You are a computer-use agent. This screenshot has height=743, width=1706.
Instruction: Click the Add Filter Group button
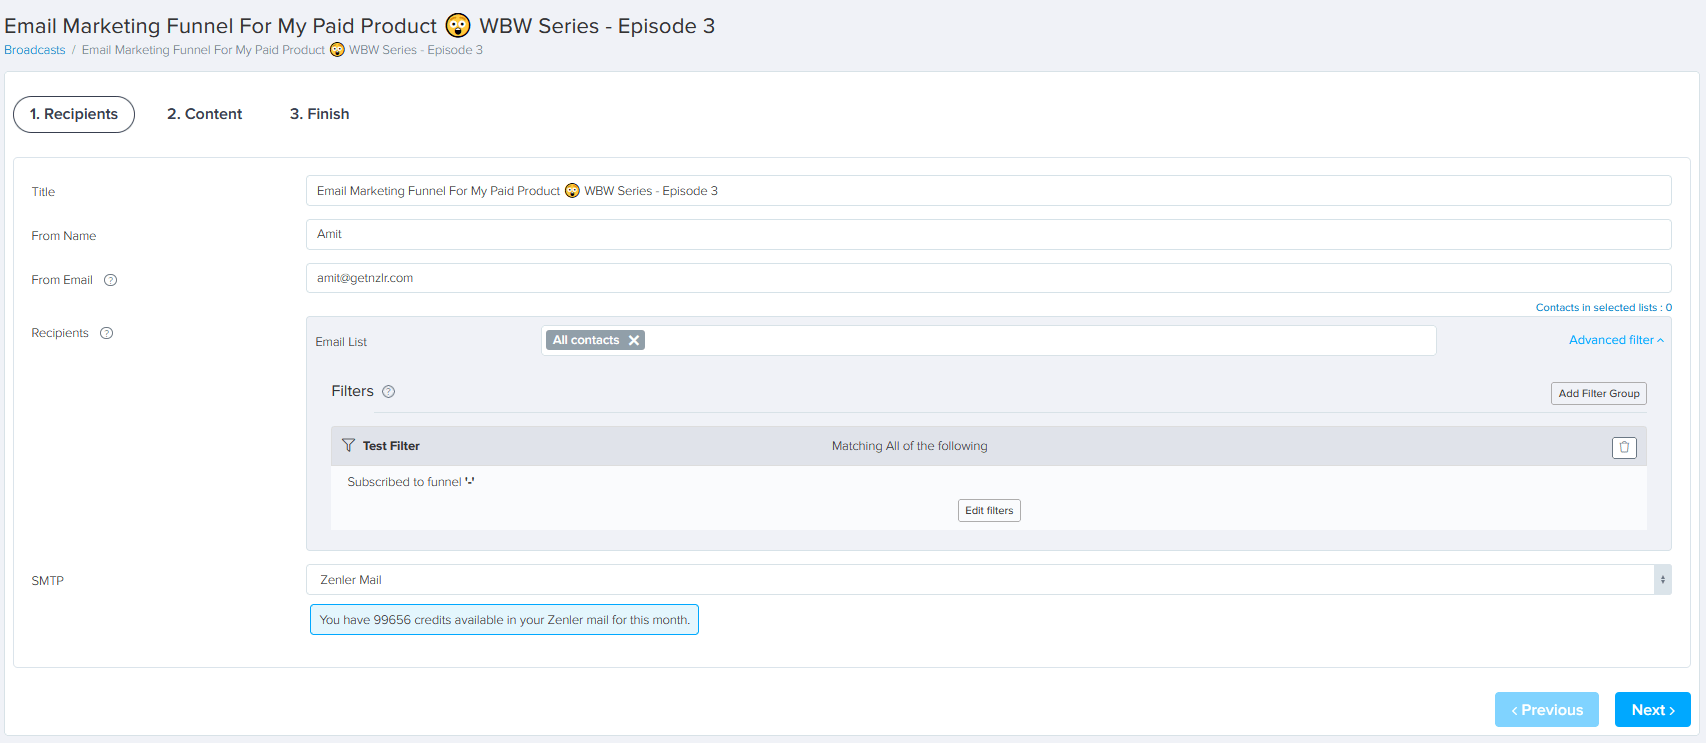pos(1598,394)
